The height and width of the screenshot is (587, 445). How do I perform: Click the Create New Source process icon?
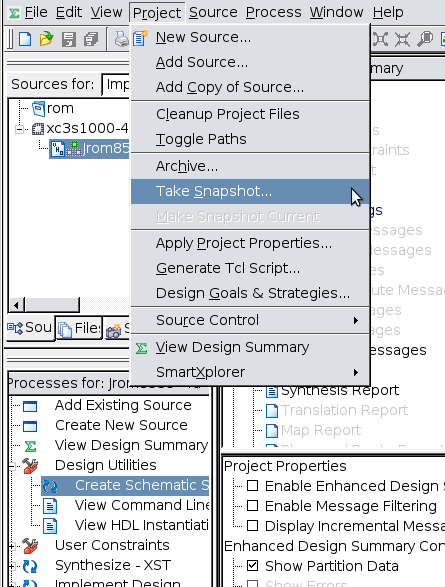pos(30,426)
